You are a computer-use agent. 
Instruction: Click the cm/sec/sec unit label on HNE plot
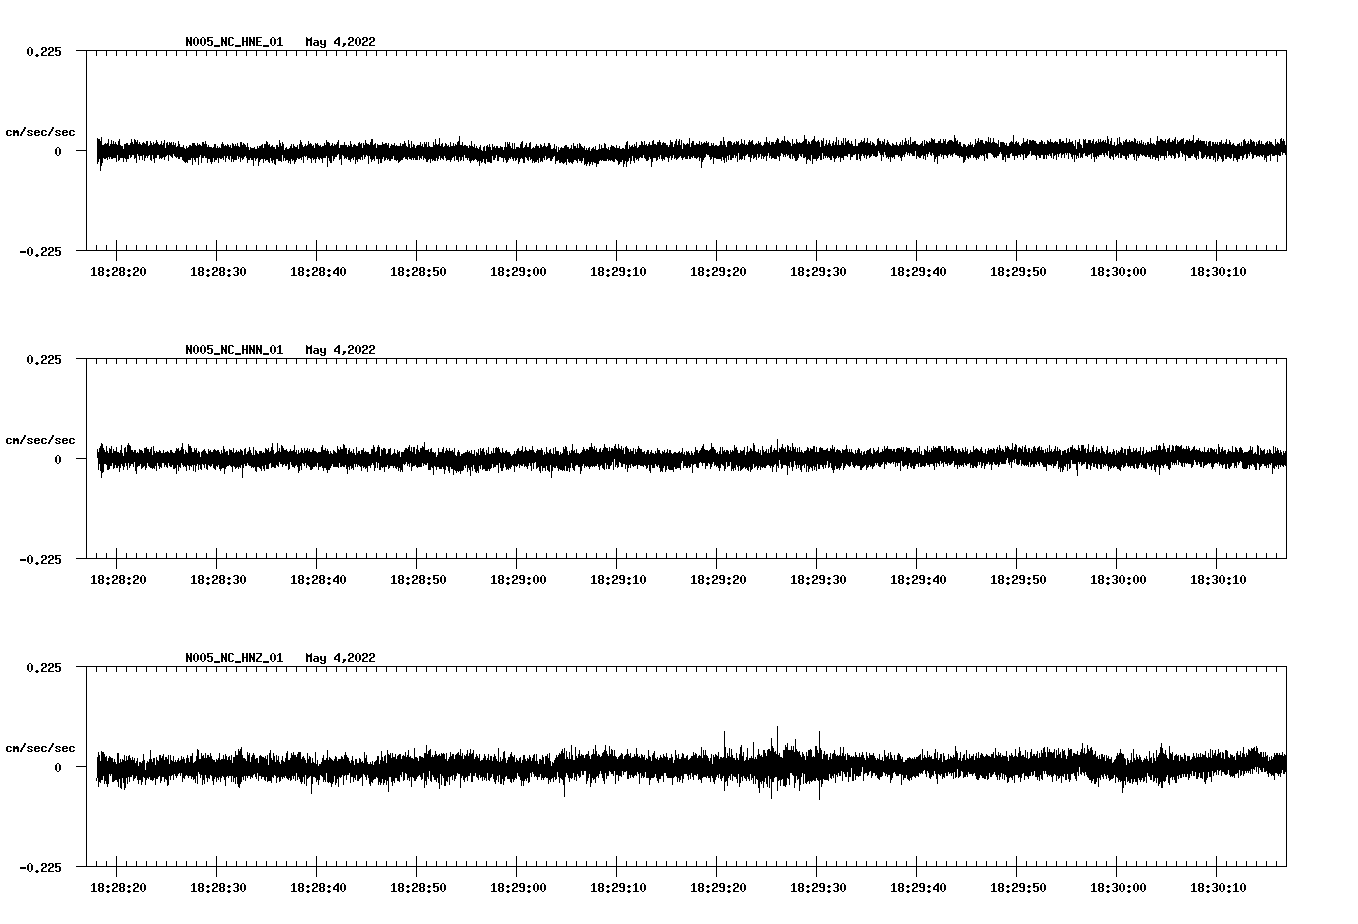(40, 133)
